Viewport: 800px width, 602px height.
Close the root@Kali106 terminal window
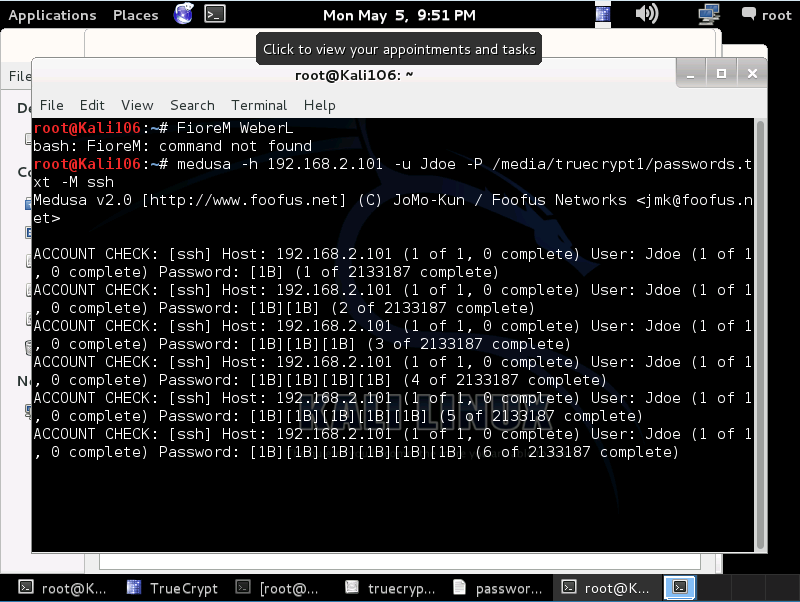(752, 74)
